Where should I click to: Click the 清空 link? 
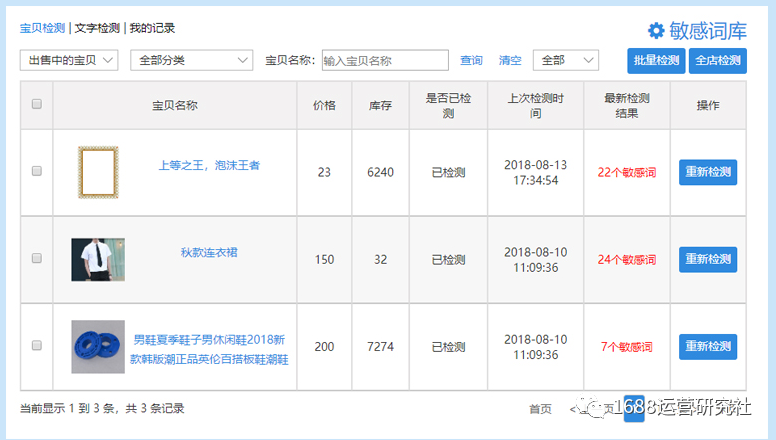point(510,60)
